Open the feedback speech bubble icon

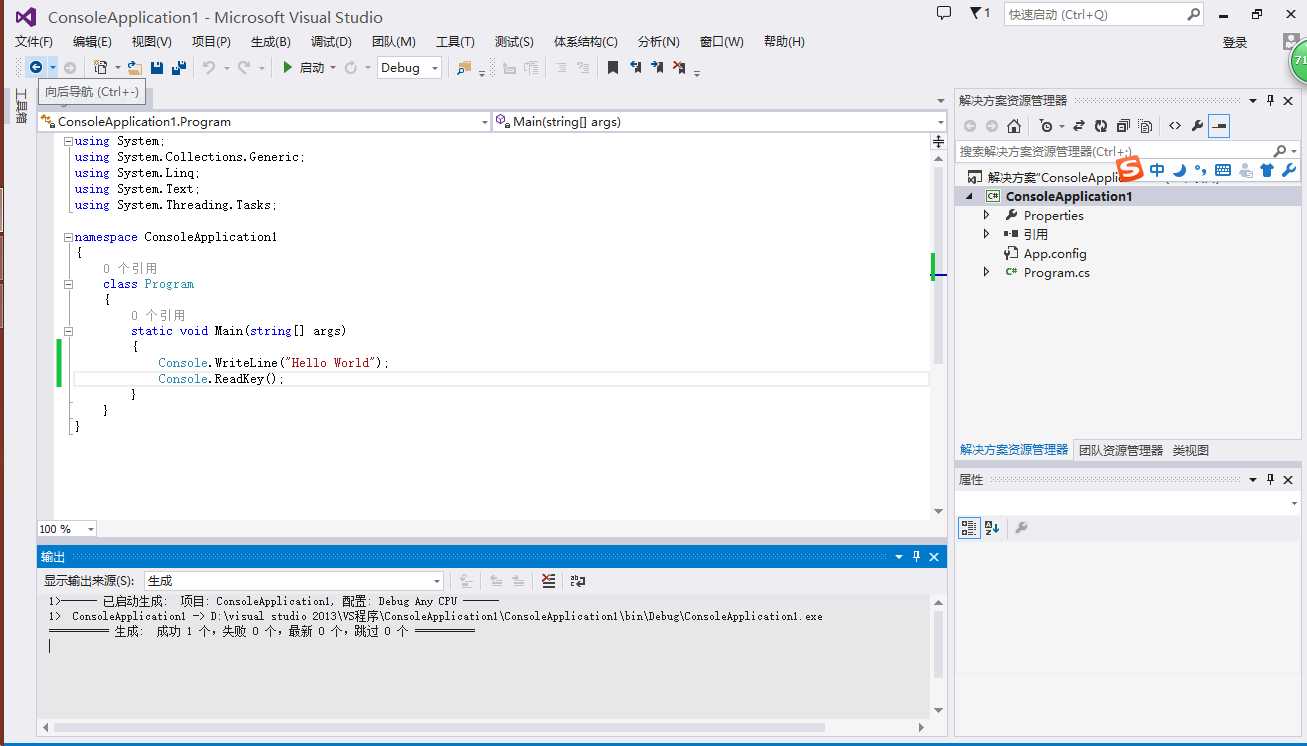944,14
